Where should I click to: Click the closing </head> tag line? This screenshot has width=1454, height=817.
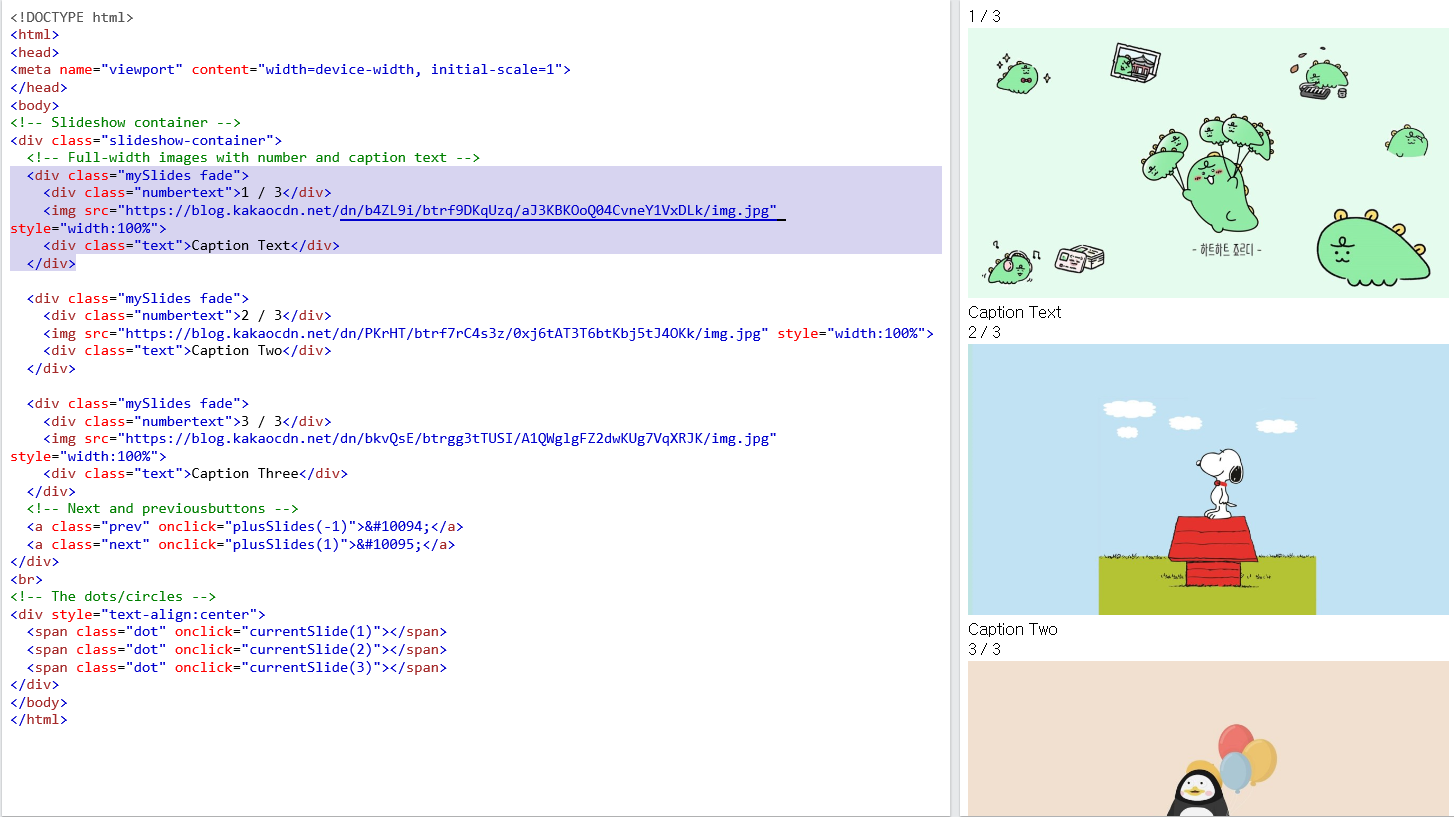tap(39, 87)
